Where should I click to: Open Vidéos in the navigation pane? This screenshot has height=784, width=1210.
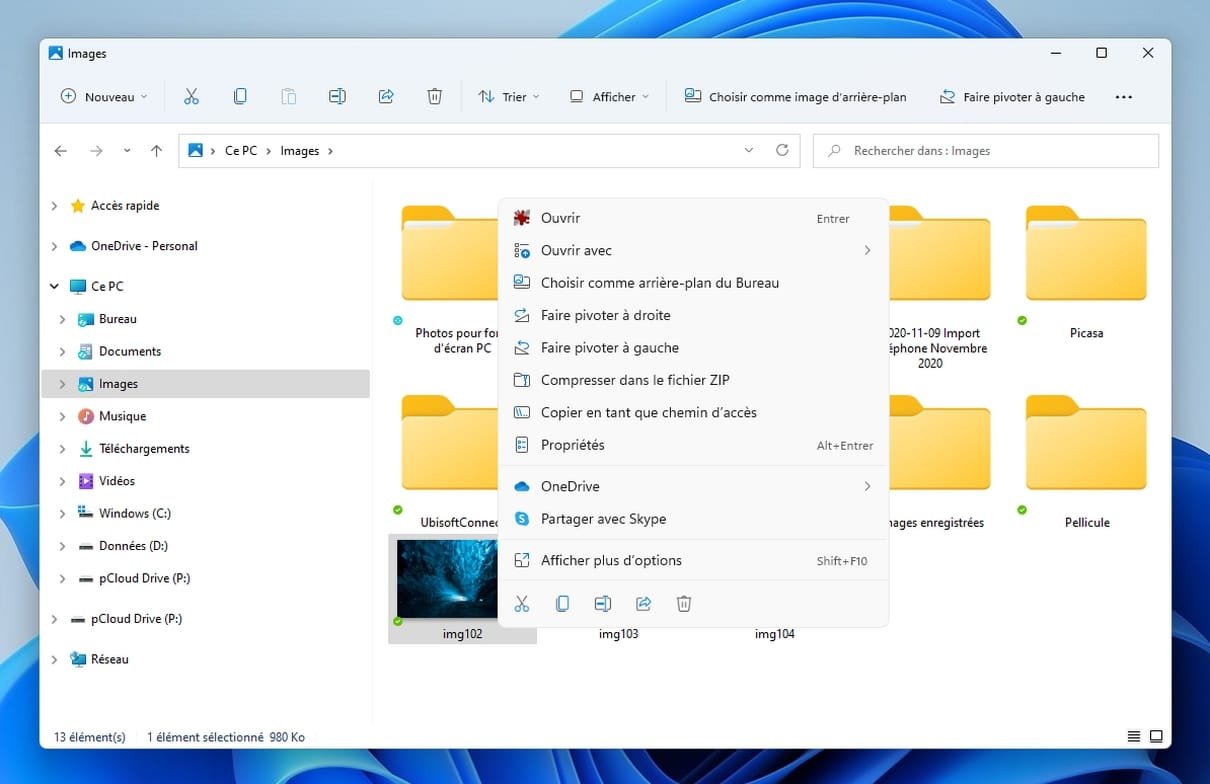click(x=117, y=481)
